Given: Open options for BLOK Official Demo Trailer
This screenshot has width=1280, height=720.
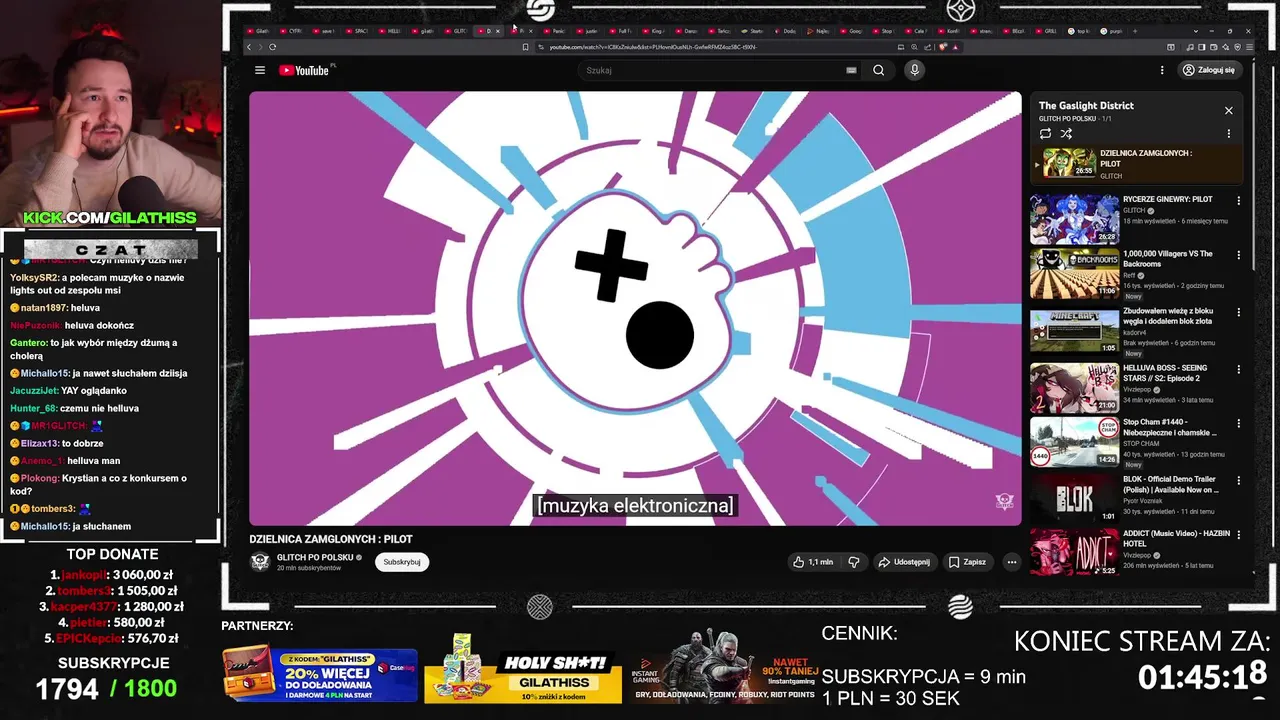Looking at the screenshot, I should tap(1239, 480).
